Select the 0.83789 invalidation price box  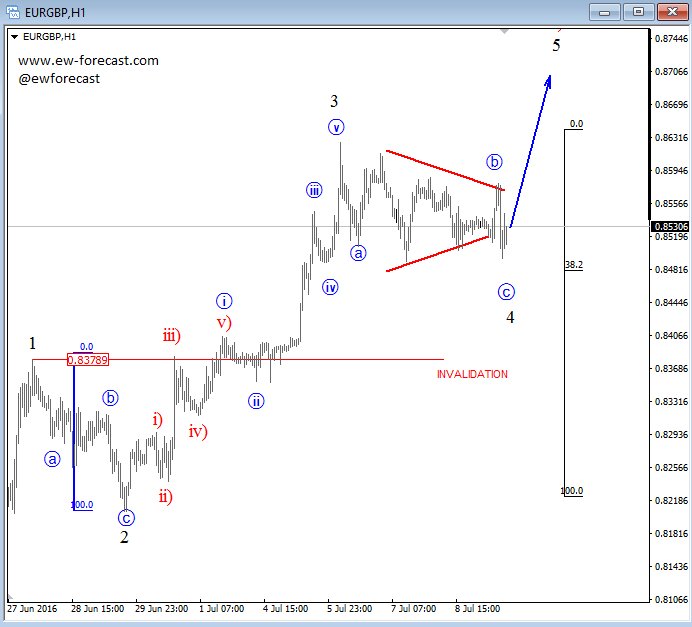tap(88, 360)
